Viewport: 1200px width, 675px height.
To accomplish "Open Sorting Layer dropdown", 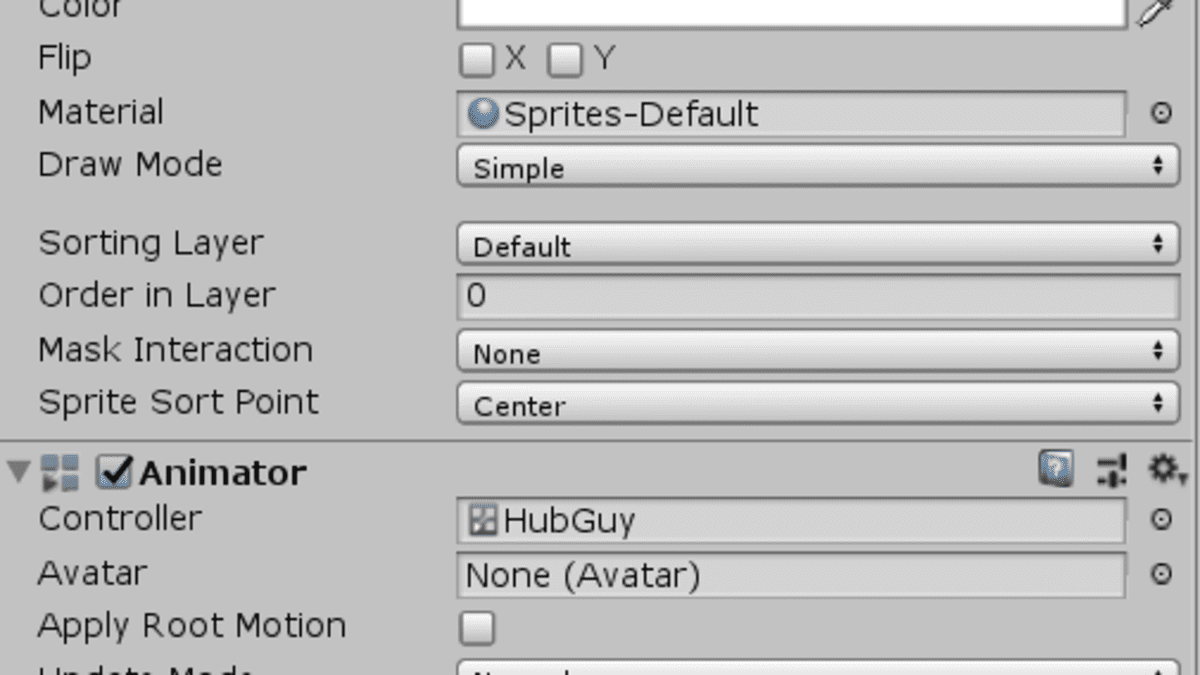I will point(817,245).
